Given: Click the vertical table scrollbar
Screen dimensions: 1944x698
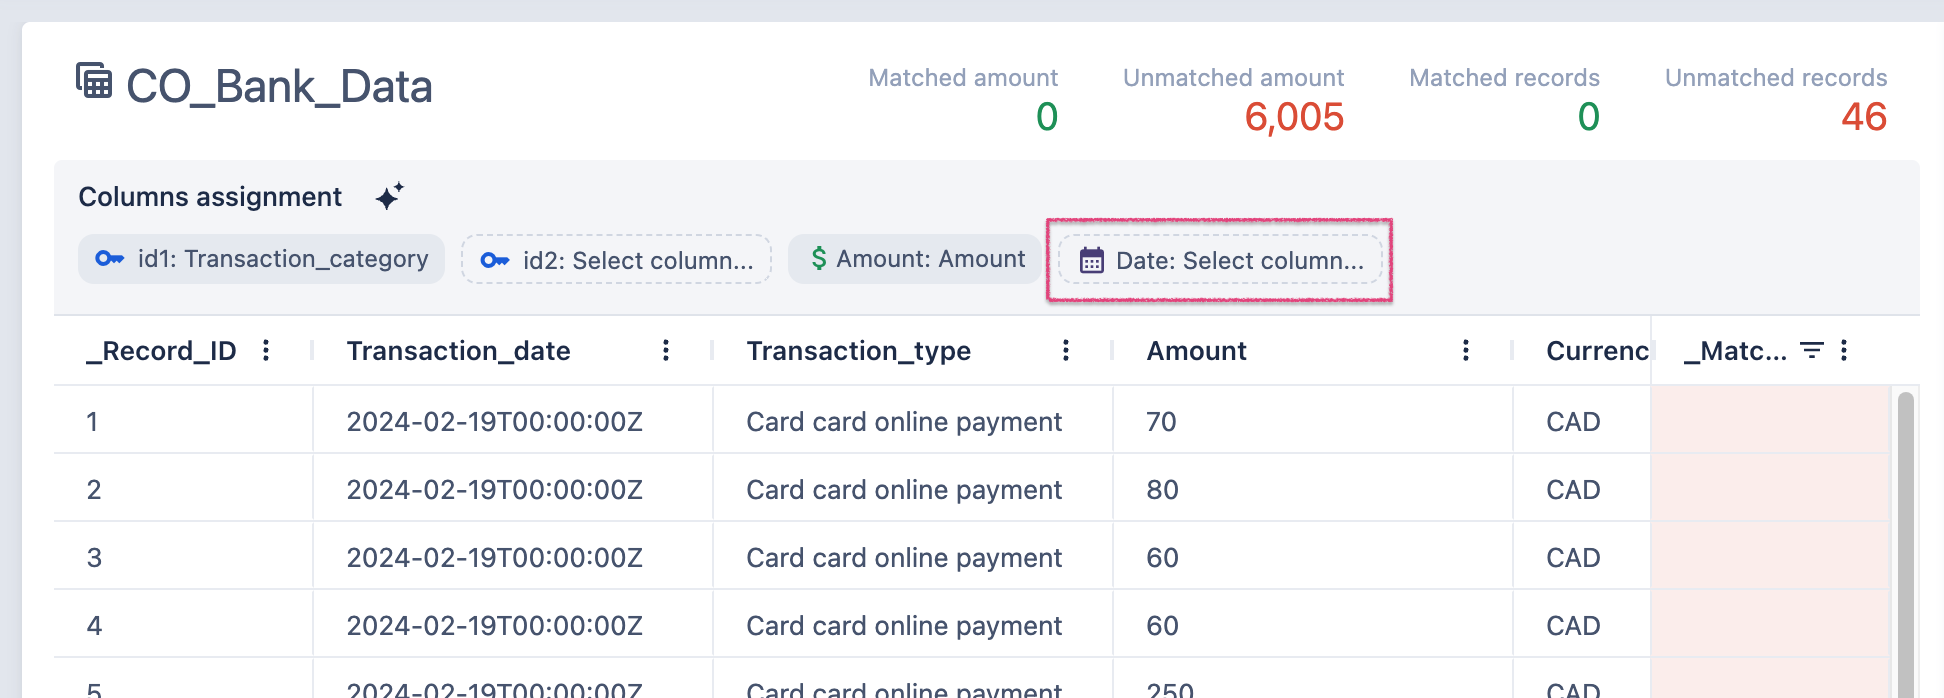Looking at the screenshot, I should point(1905,540).
